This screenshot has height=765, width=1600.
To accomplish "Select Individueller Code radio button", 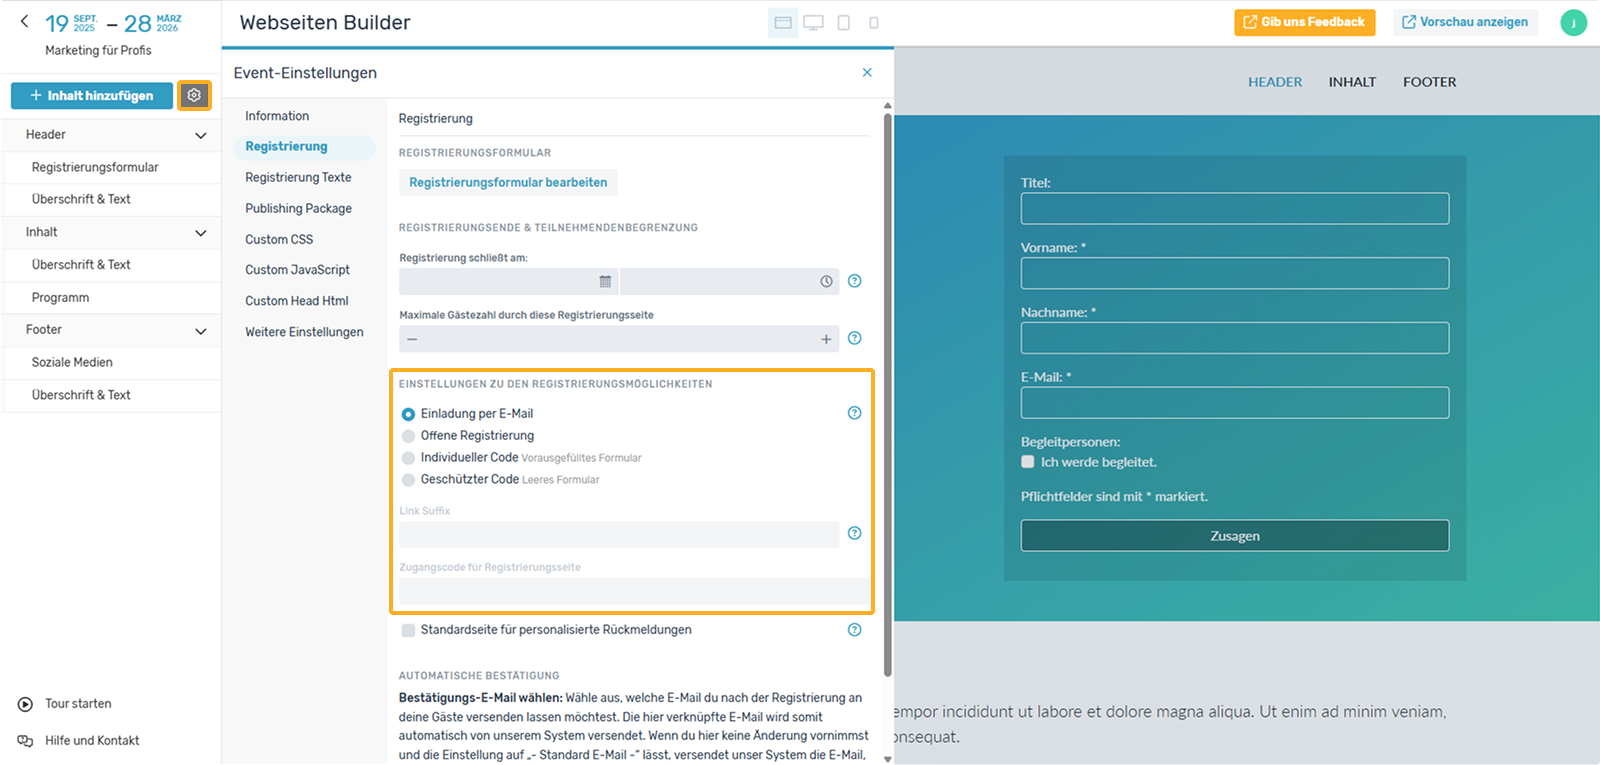I will coord(408,458).
